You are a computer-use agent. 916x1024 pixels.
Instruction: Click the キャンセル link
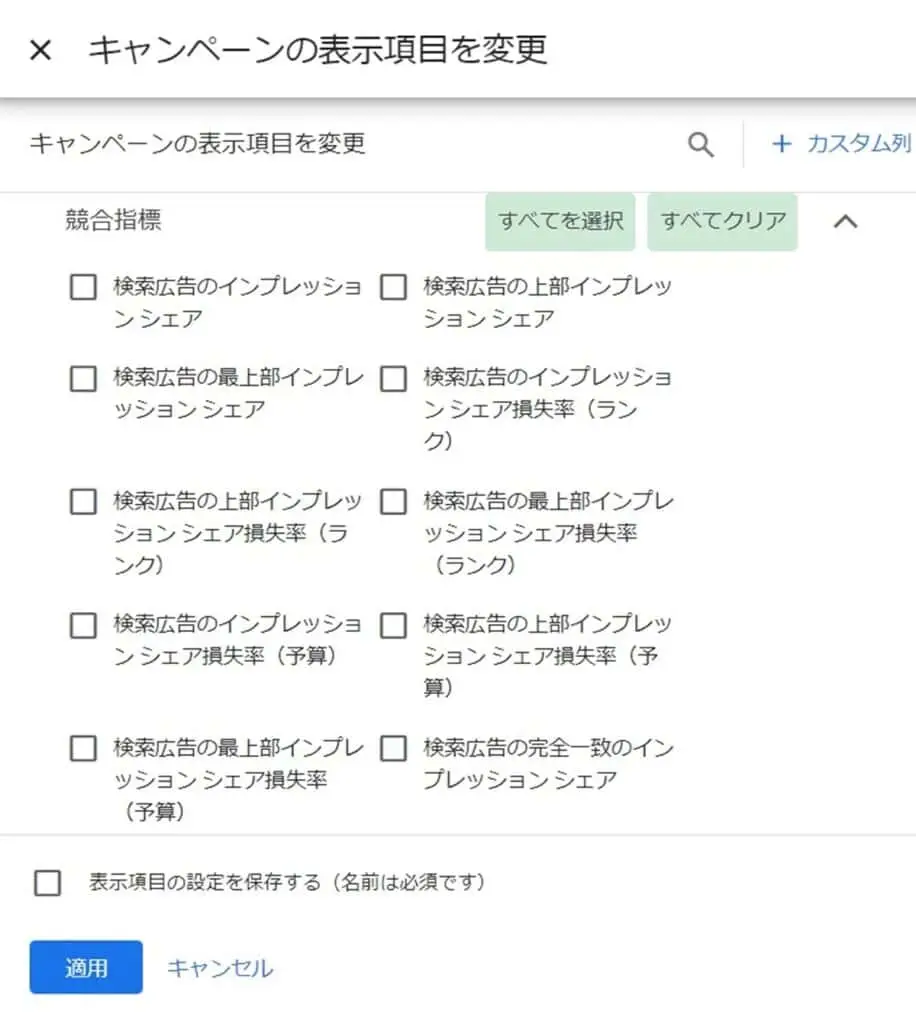click(x=218, y=967)
